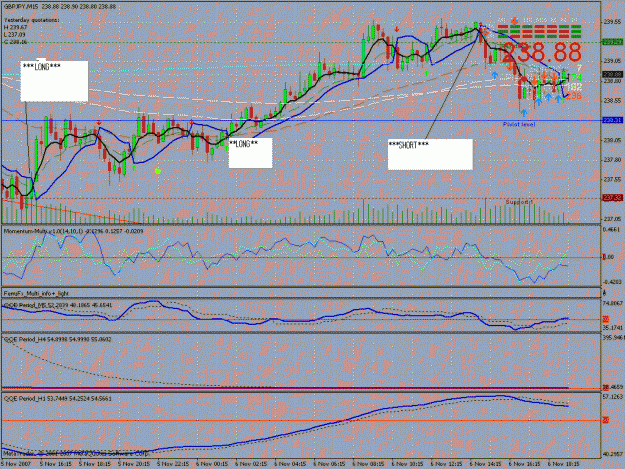Click the 239.55 price axis label
This screenshot has width=625, height=469.
(x=613, y=22)
